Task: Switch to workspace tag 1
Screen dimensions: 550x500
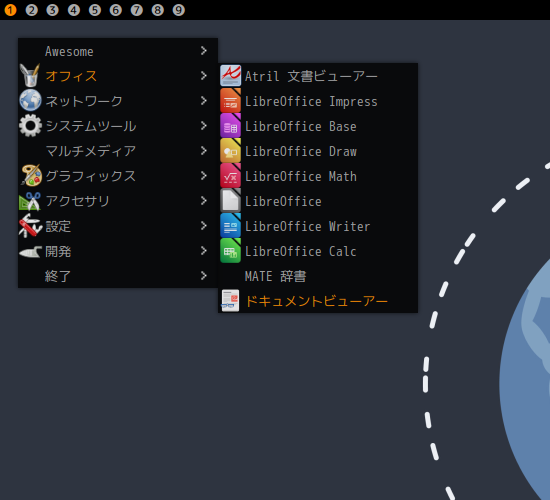Action: point(11,10)
